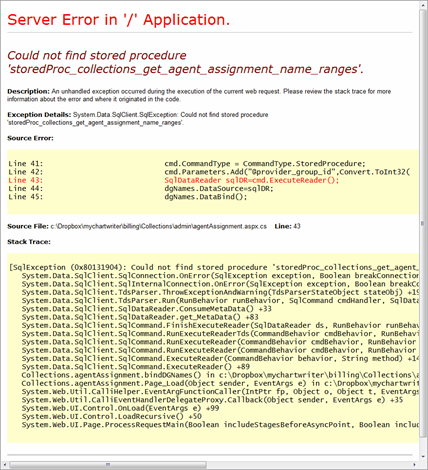Click the Page.ProcessRequestMain stack line

pyautogui.click(x=220, y=425)
